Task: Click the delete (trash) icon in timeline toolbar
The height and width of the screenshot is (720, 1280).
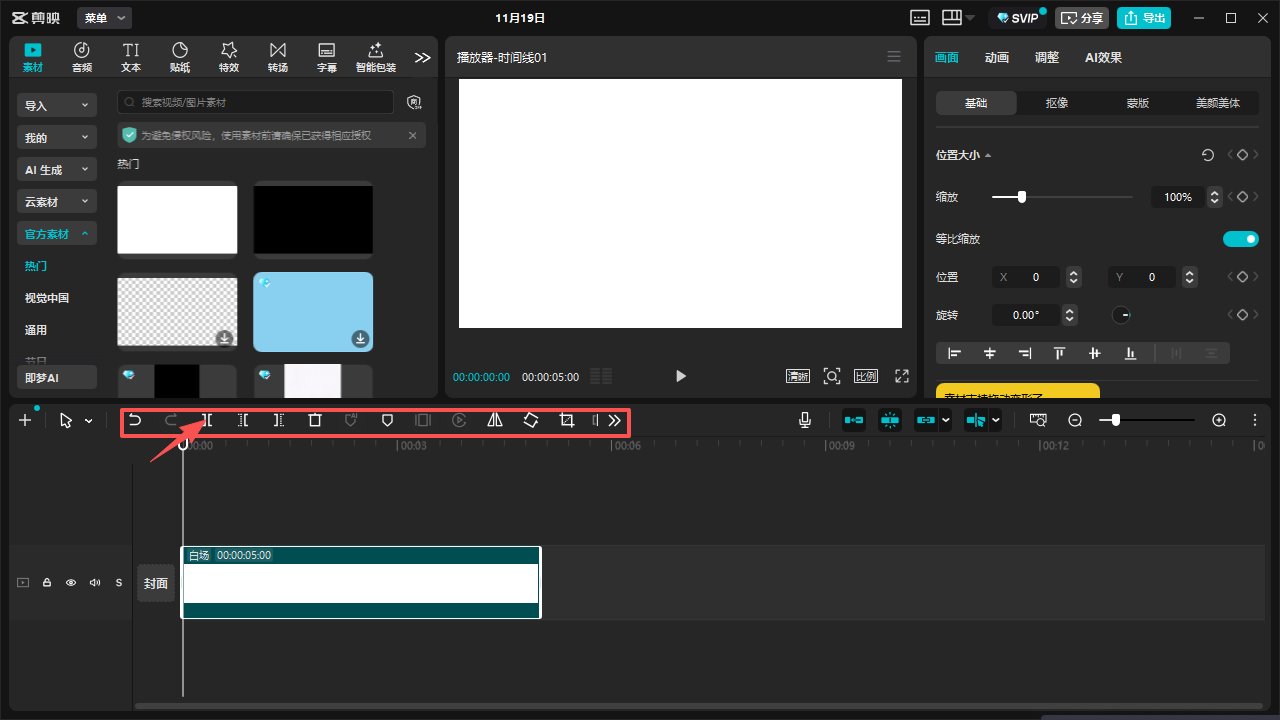Action: [x=315, y=421]
